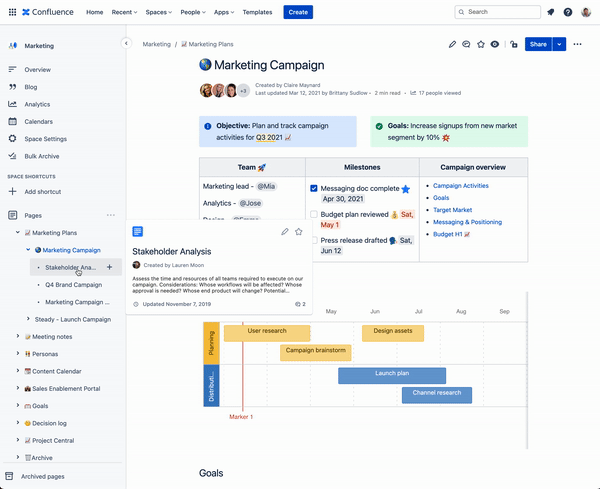Open the notifications bell icon
This screenshot has height=489, width=600.
click(x=551, y=12)
